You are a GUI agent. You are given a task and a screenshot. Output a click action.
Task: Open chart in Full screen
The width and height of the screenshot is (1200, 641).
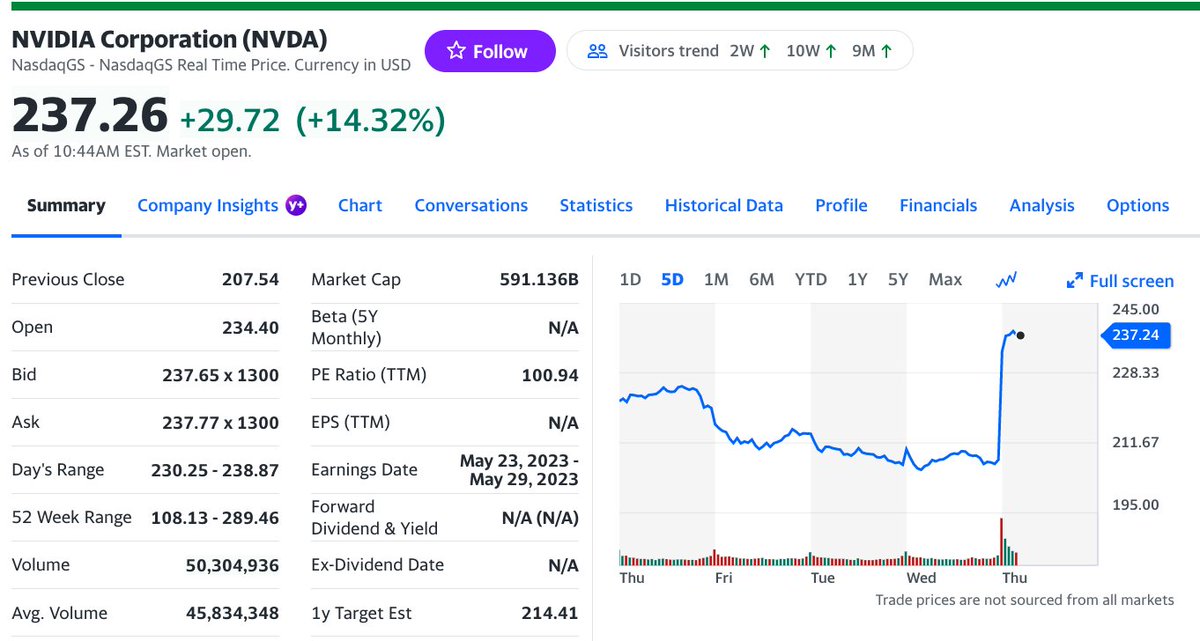pyautogui.click(x=1120, y=281)
